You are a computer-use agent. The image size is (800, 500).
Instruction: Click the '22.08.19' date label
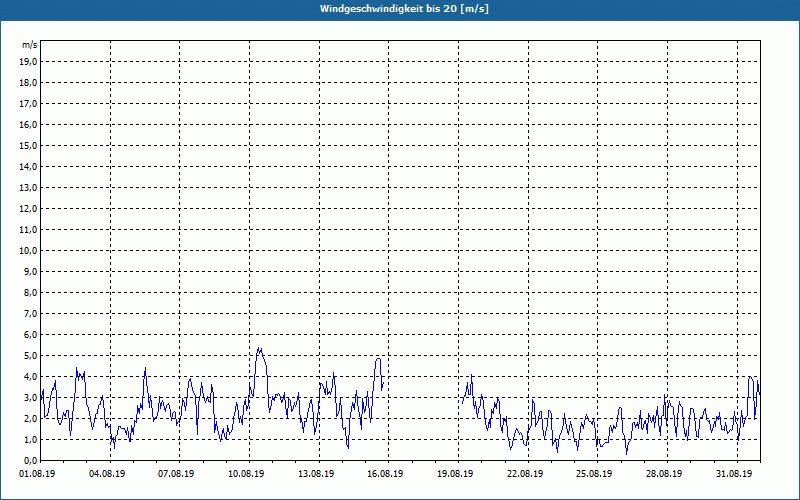525,473
